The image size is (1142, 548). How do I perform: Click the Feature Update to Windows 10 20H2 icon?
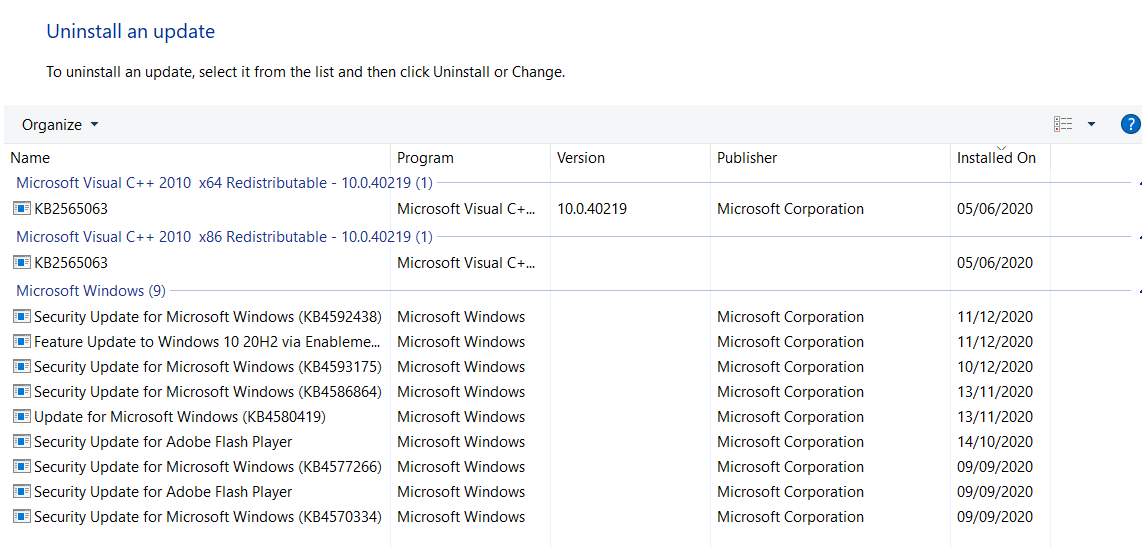point(22,342)
